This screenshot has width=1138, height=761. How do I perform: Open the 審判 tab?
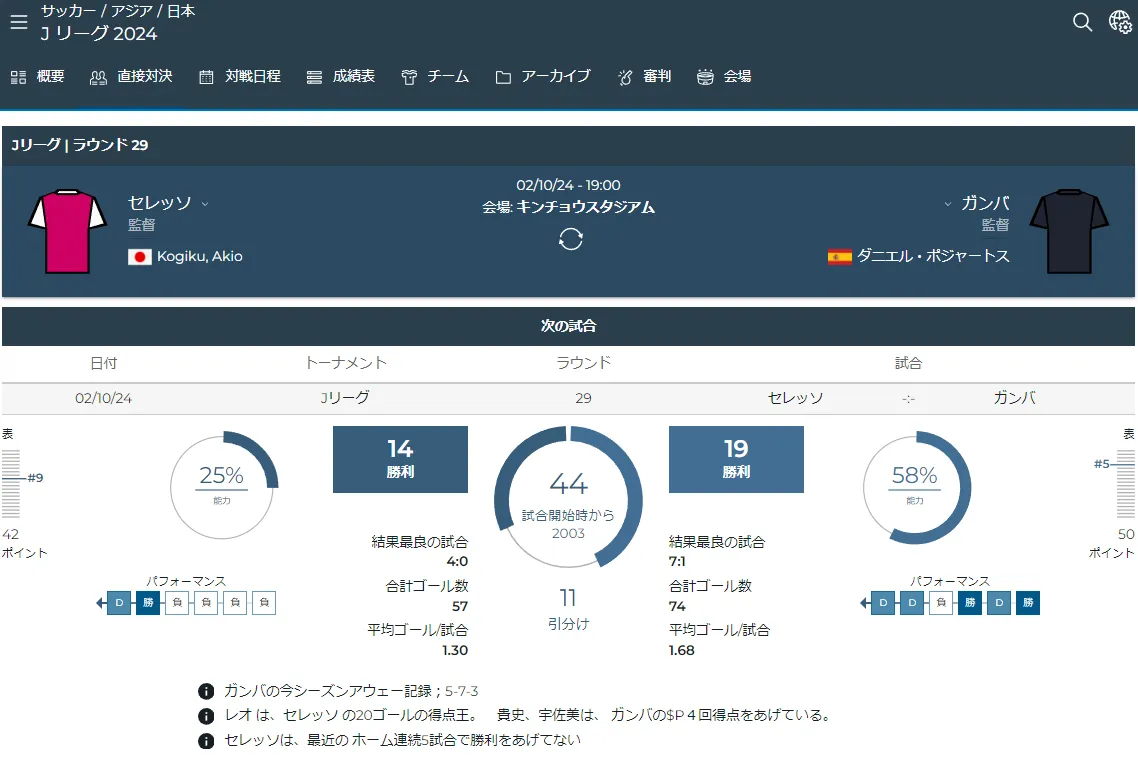644,76
